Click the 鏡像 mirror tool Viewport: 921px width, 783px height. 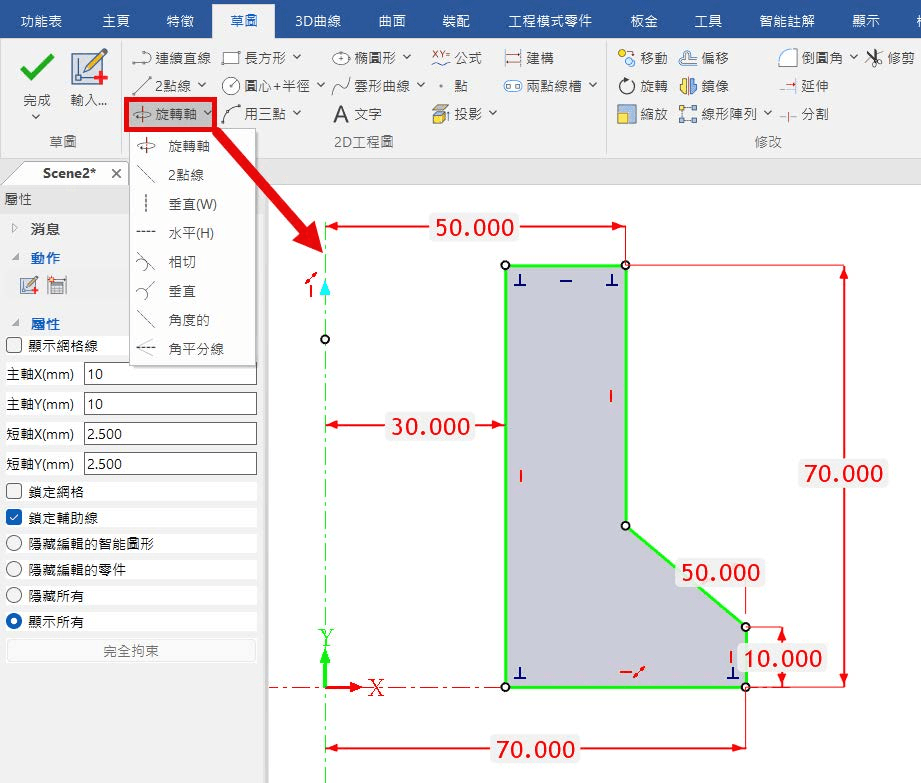[x=704, y=86]
